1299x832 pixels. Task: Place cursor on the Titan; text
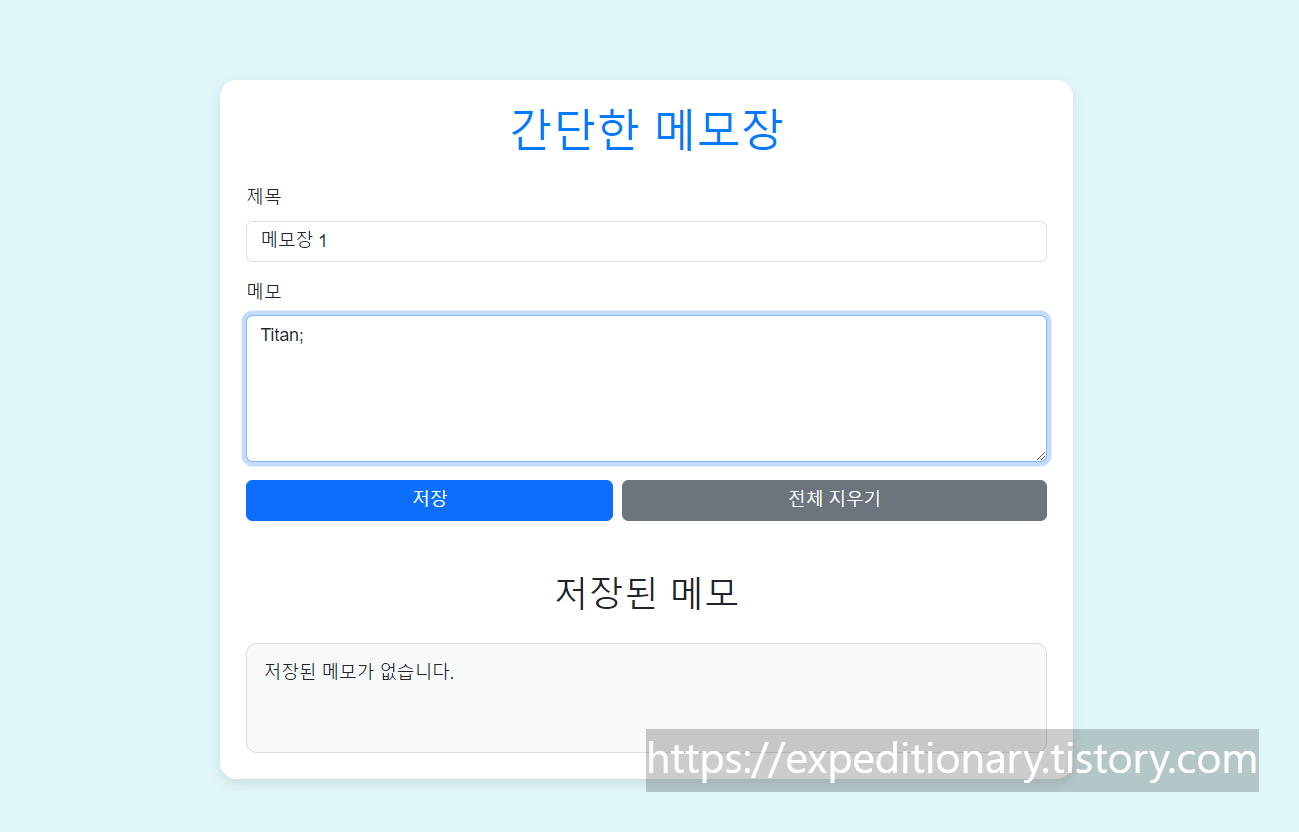282,335
